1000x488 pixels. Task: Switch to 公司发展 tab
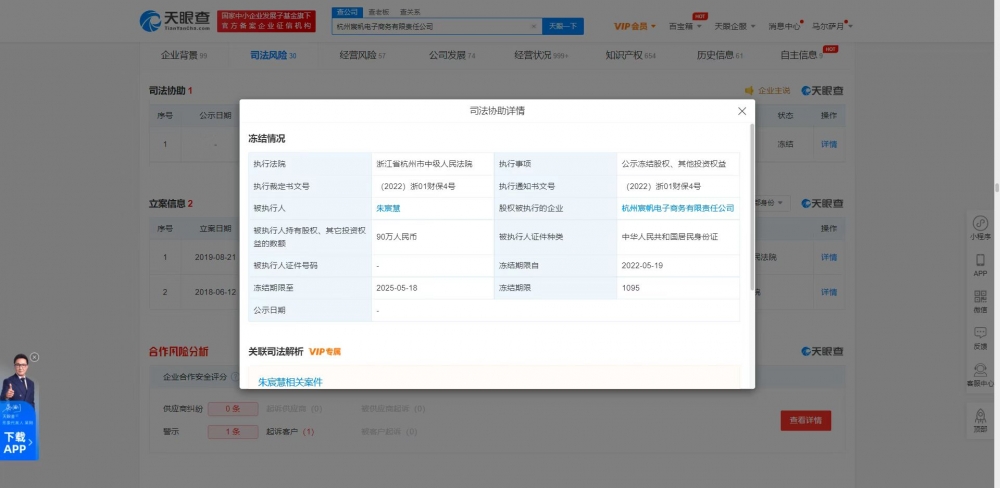pyautogui.click(x=452, y=55)
